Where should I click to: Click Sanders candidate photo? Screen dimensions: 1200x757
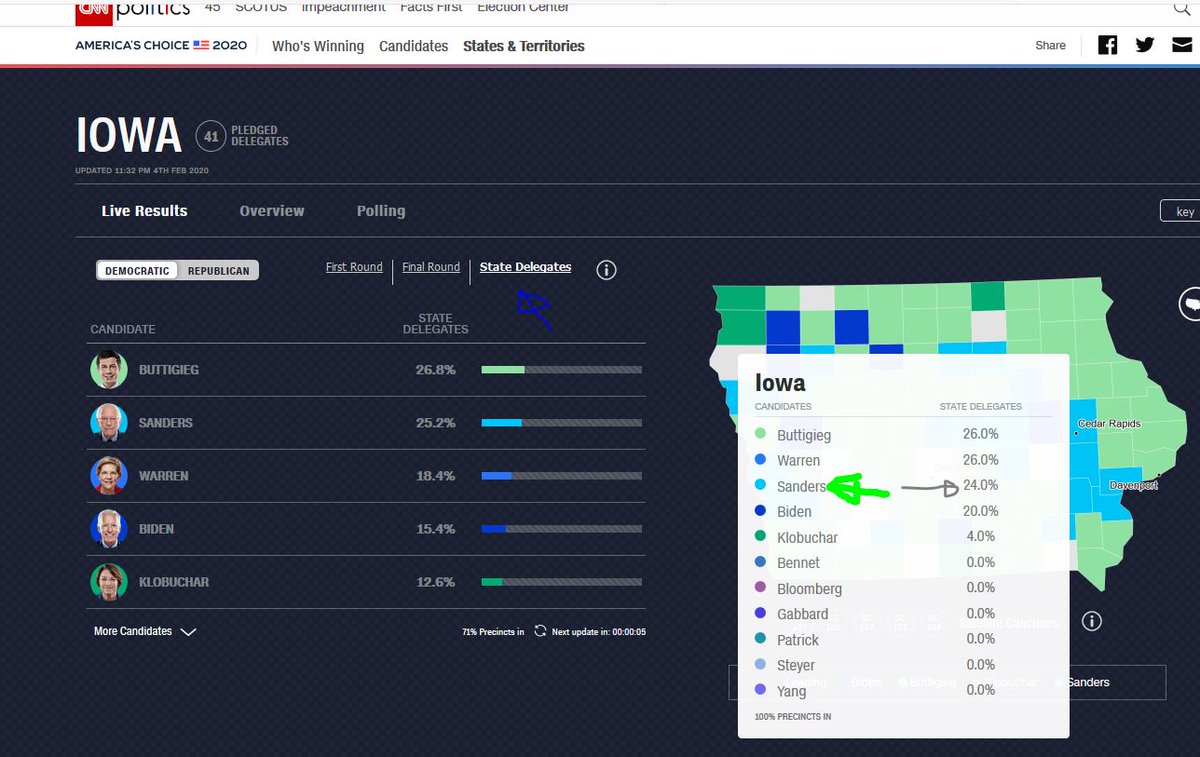pos(109,423)
